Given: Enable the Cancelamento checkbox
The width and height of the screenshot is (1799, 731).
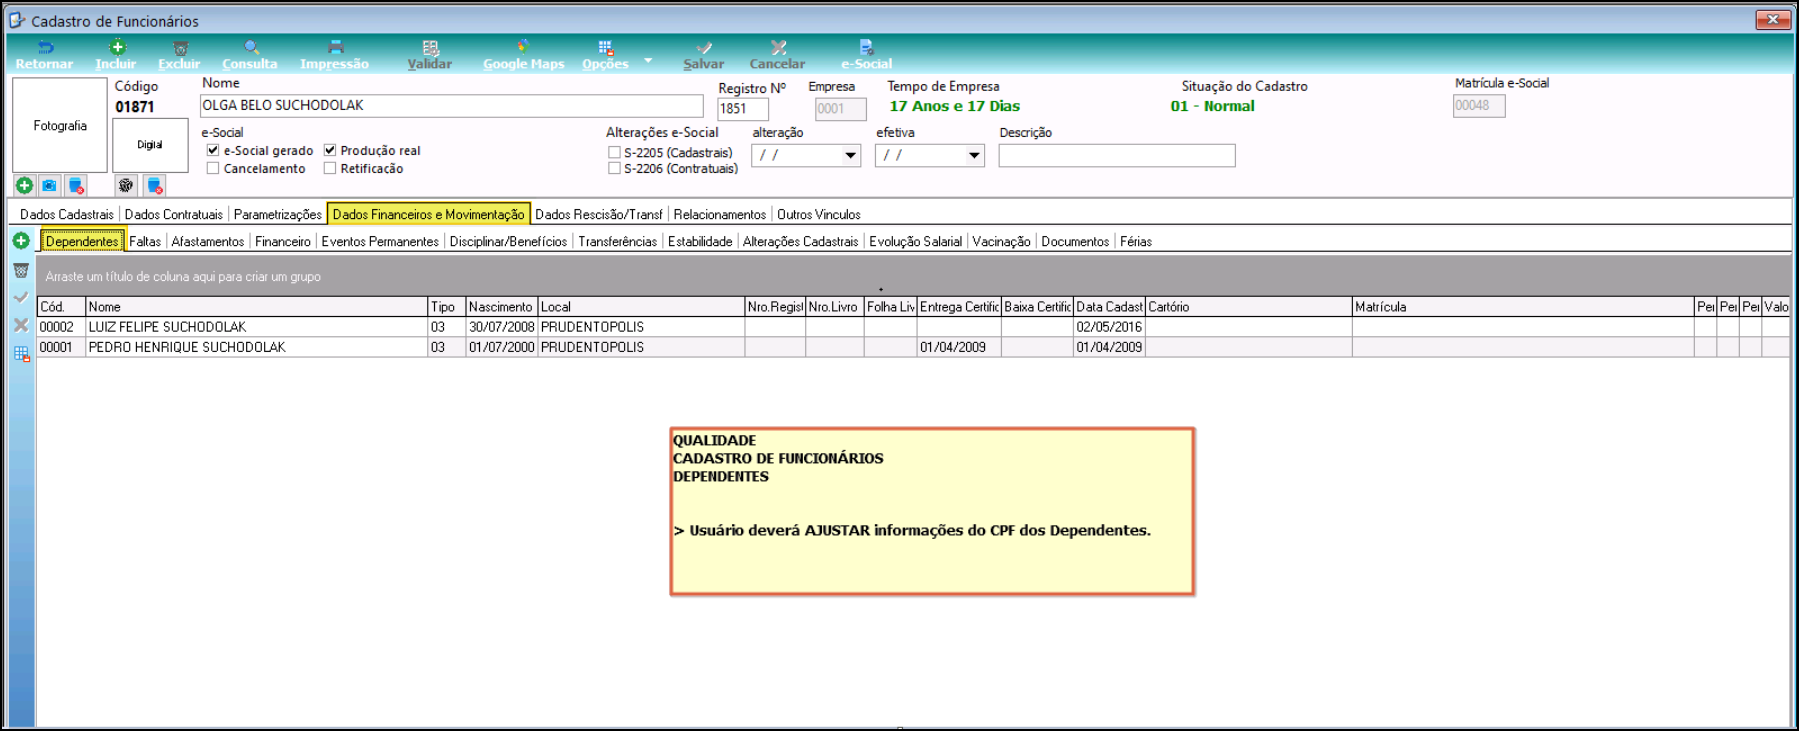Looking at the screenshot, I should tap(213, 168).
